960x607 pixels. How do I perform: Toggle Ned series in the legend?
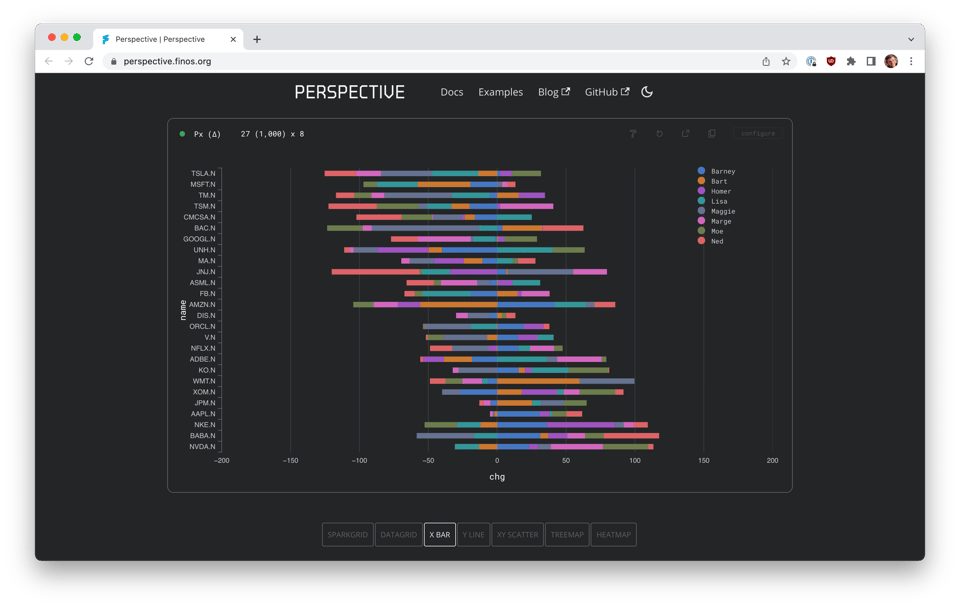[716, 241]
